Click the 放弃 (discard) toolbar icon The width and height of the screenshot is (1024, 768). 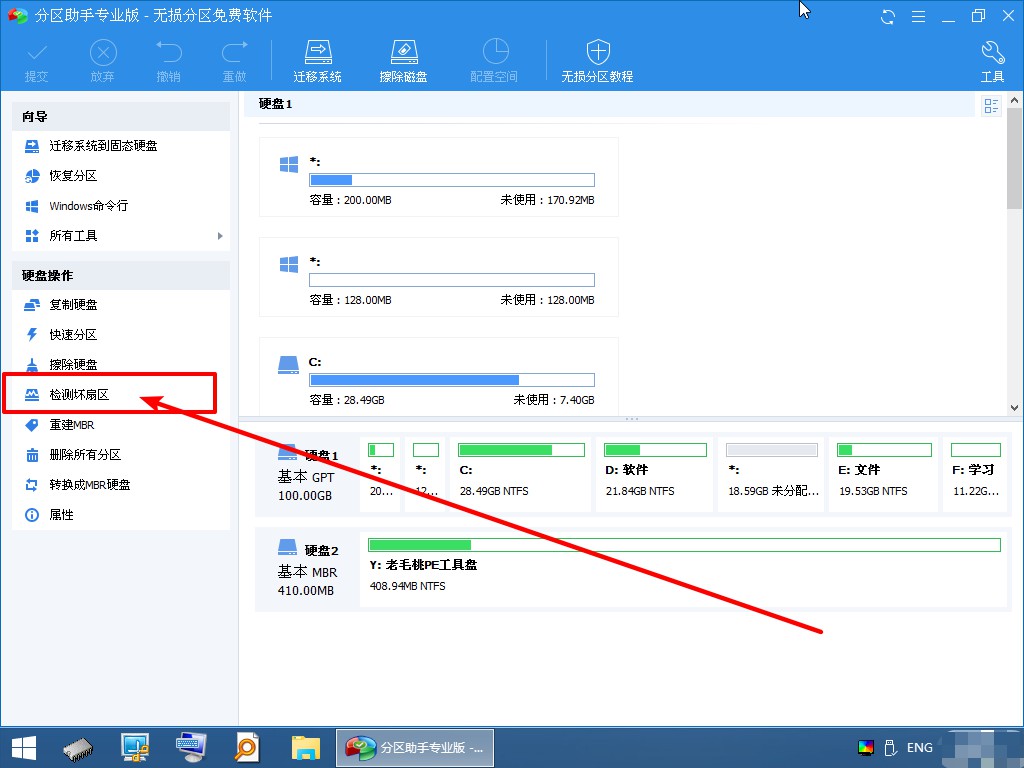coord(103,61)
